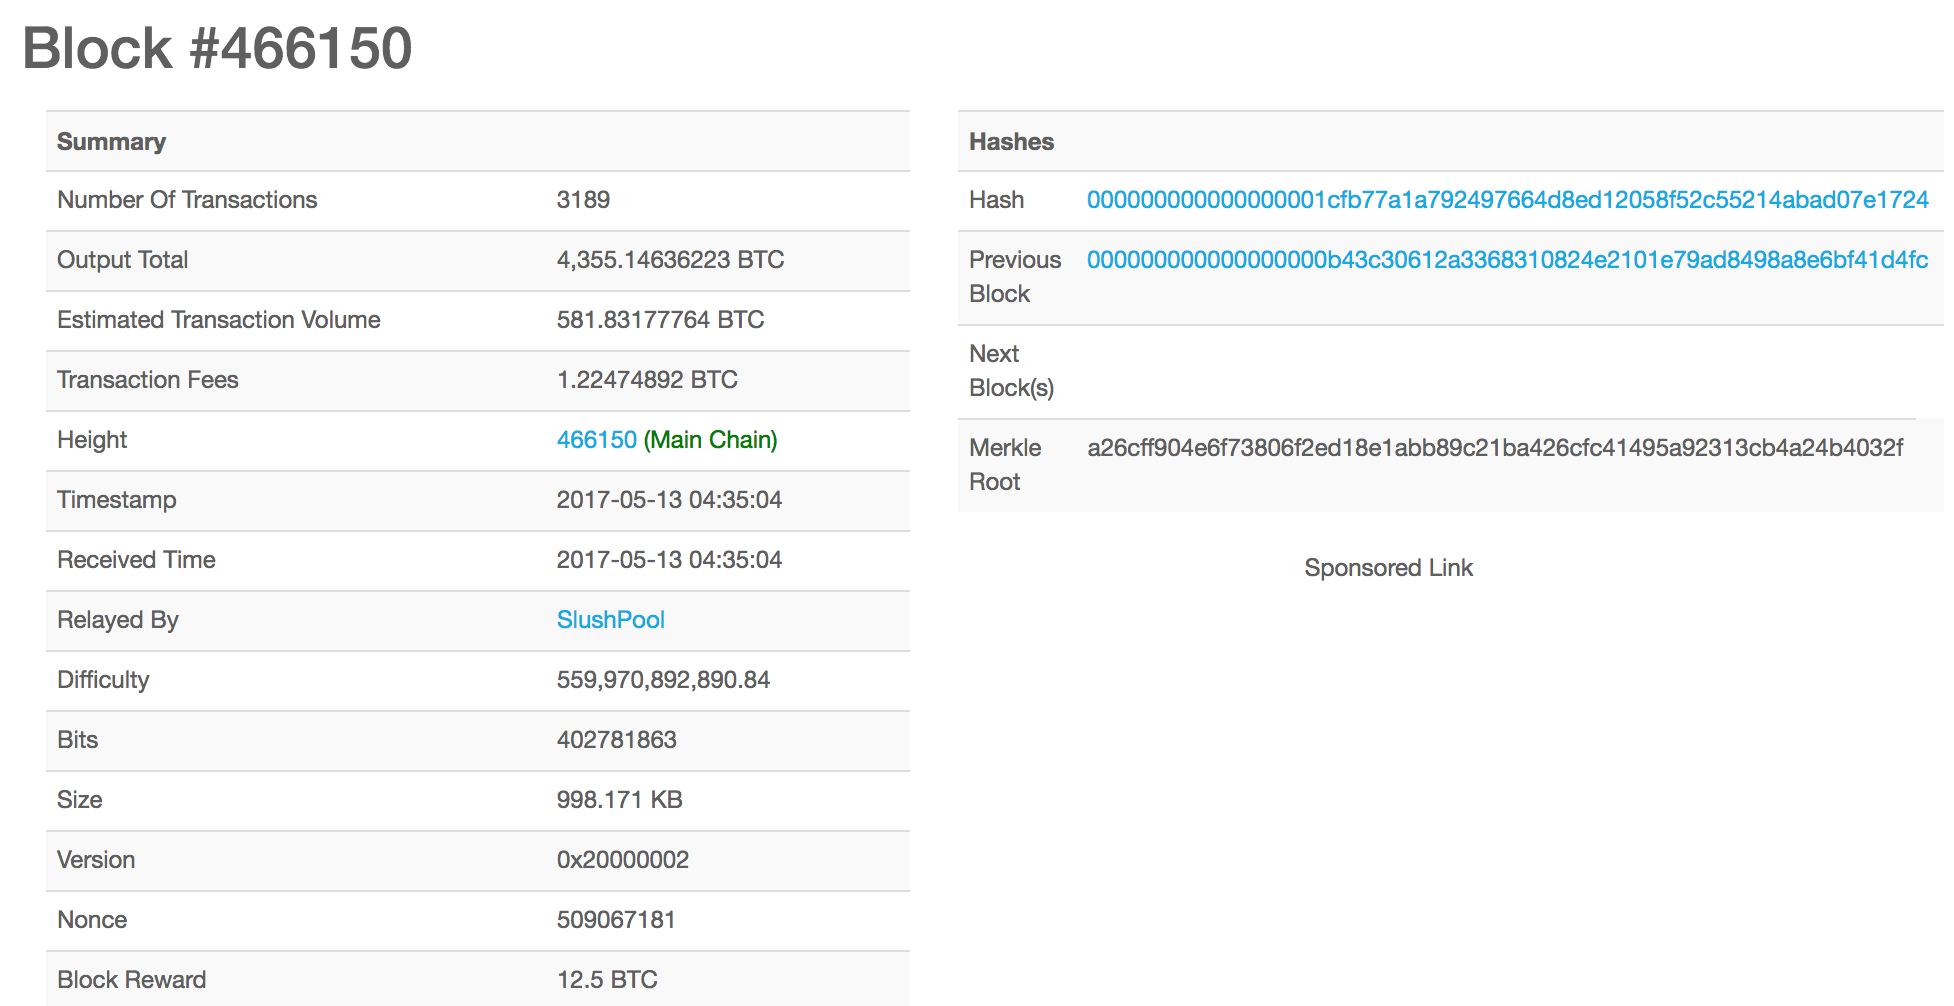Click the Block #466150 page heading

click(x=217, y=48)
